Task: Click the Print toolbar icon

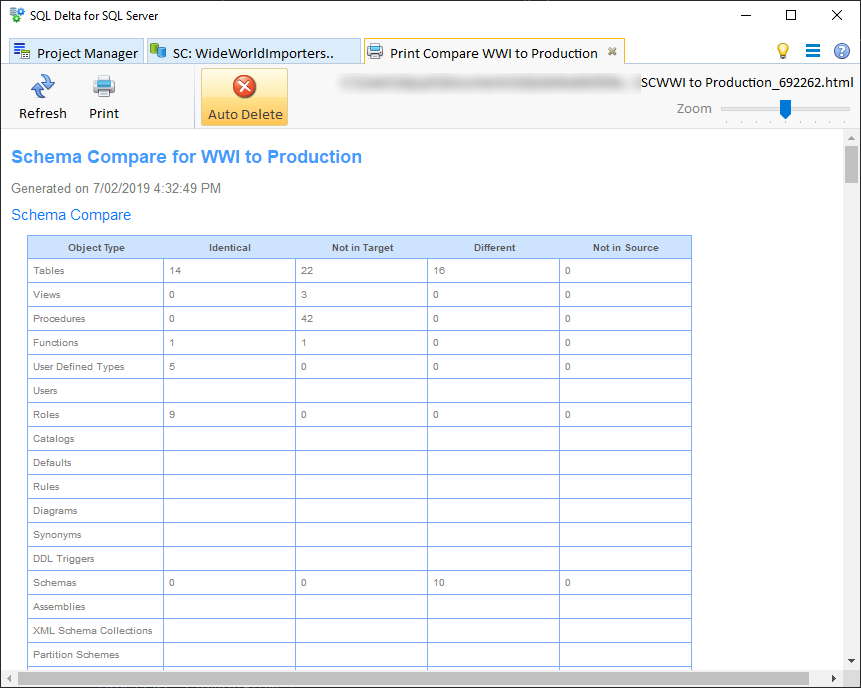Action: coord(104,97)
